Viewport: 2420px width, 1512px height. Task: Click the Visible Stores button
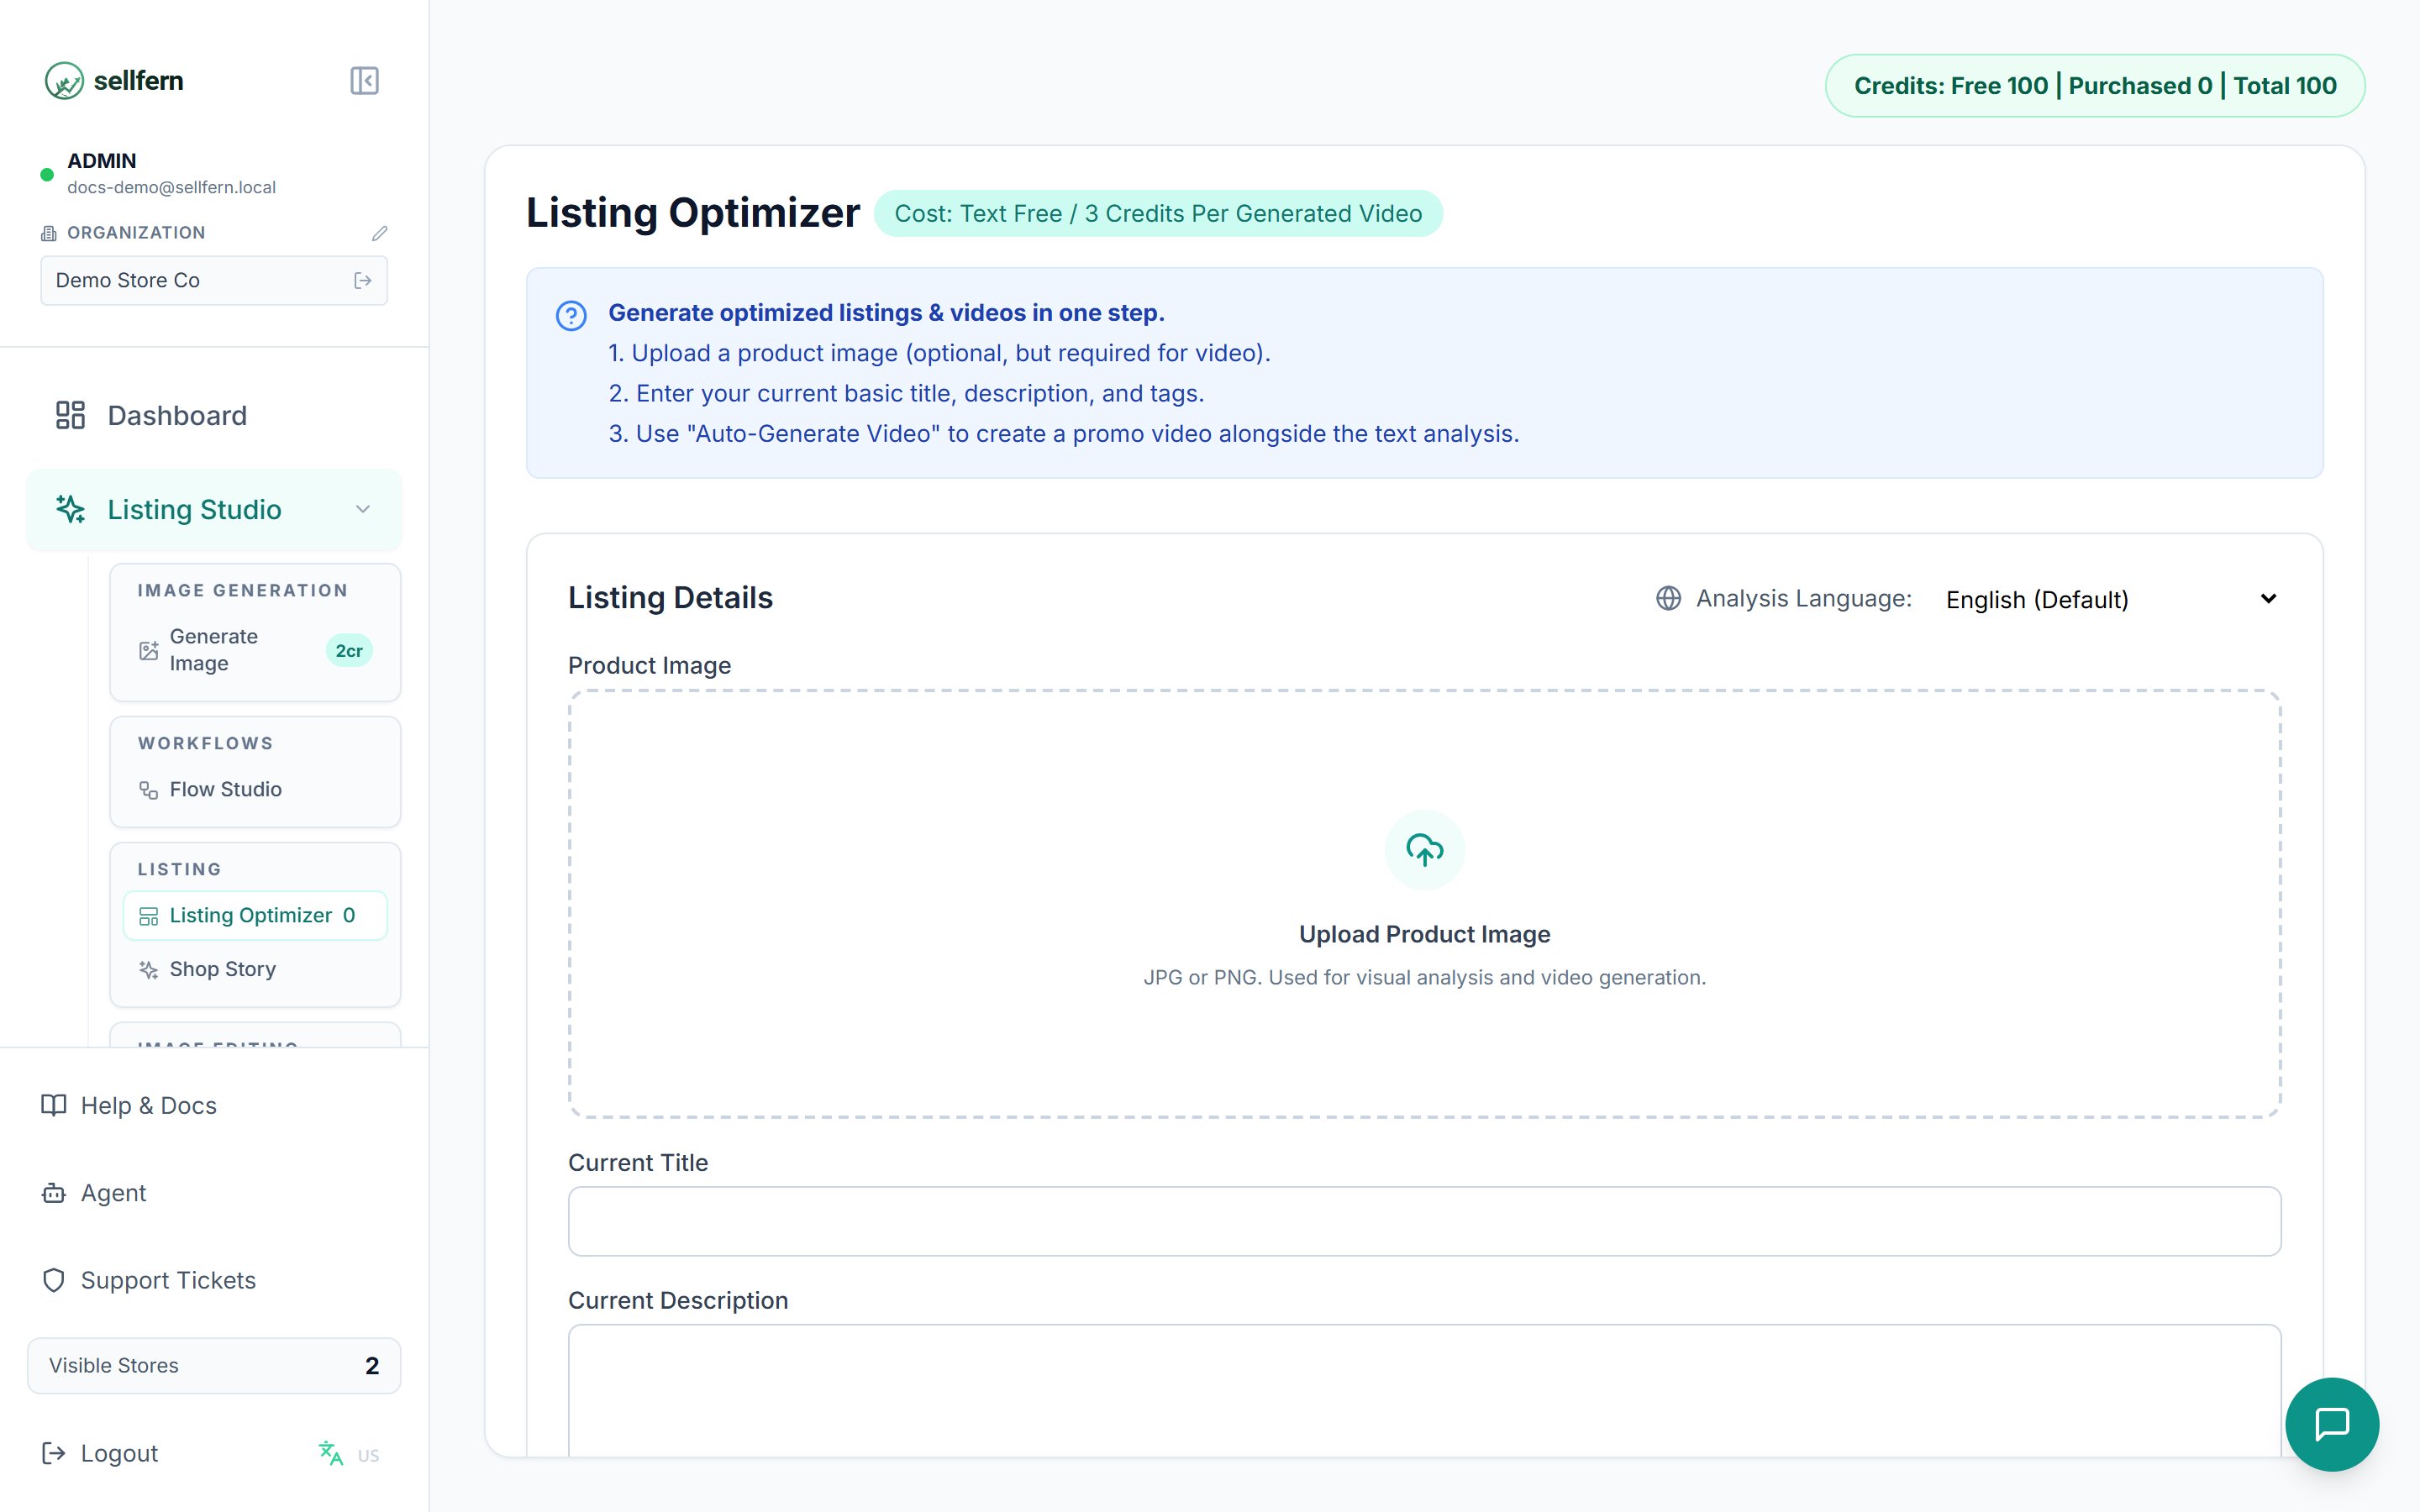[x=214, y=1366]
